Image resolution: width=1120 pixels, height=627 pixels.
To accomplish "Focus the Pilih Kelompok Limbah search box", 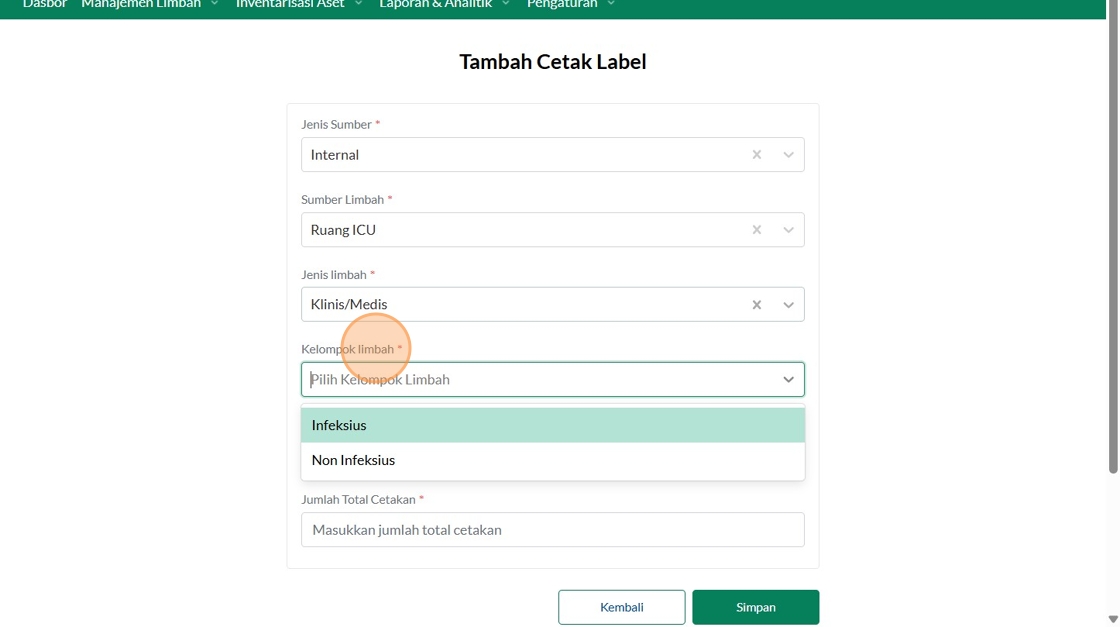I will 541,380.
